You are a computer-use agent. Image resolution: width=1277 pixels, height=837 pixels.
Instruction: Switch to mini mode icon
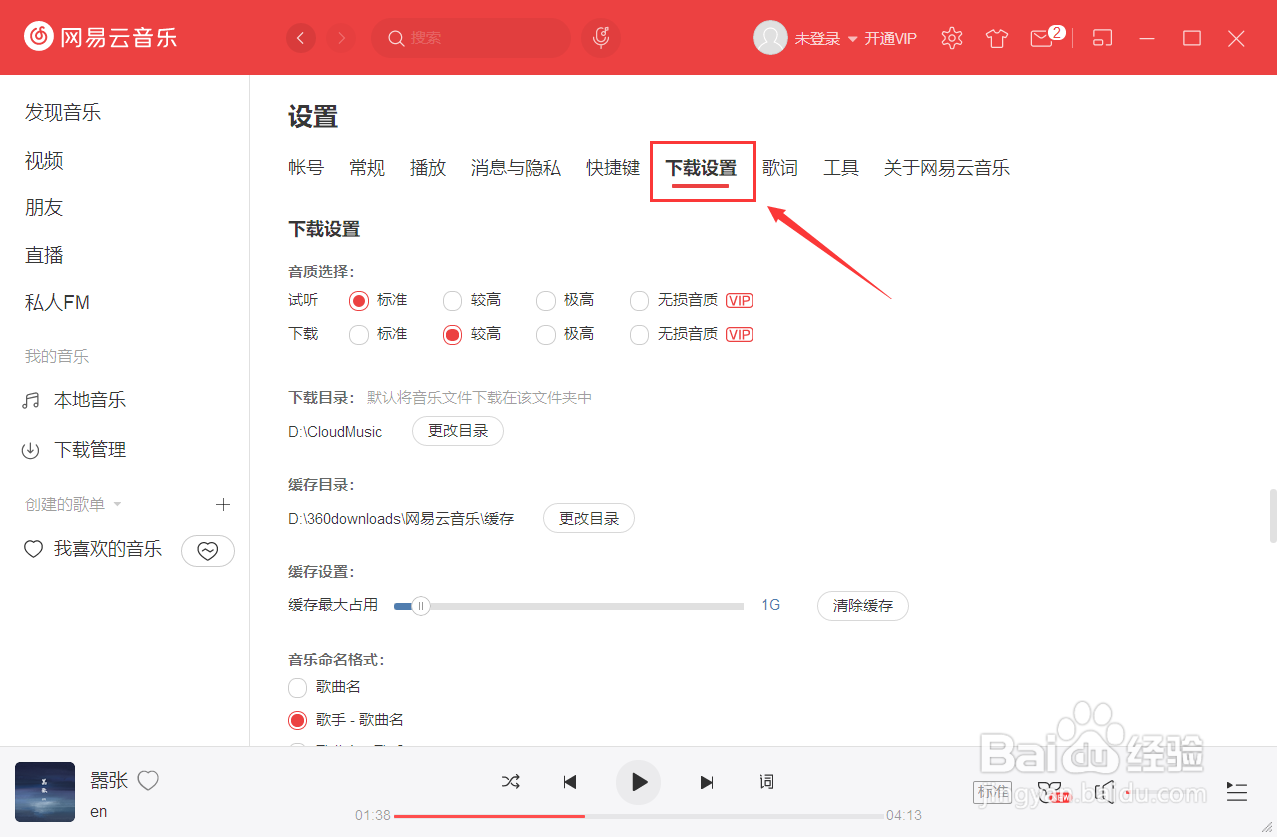coord(1102,38)
